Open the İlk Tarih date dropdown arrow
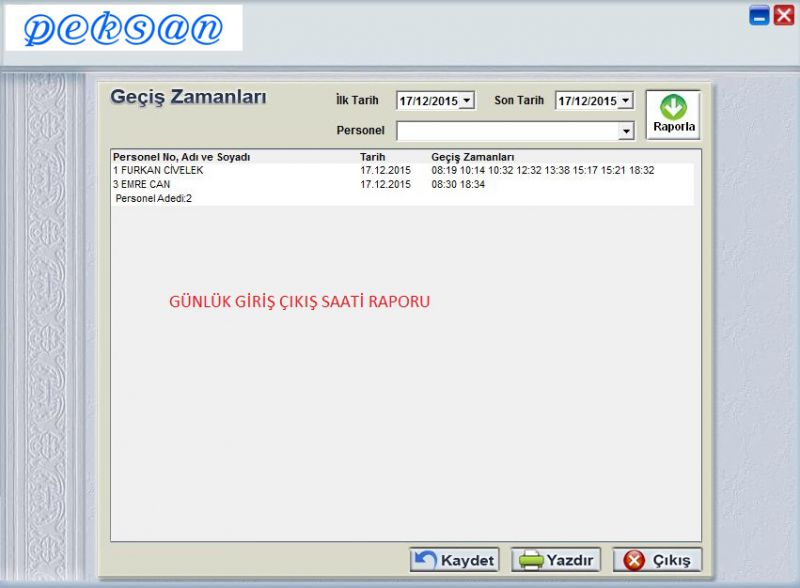Image resolution: width=800 pixels, height=588 pixels. 467,101
